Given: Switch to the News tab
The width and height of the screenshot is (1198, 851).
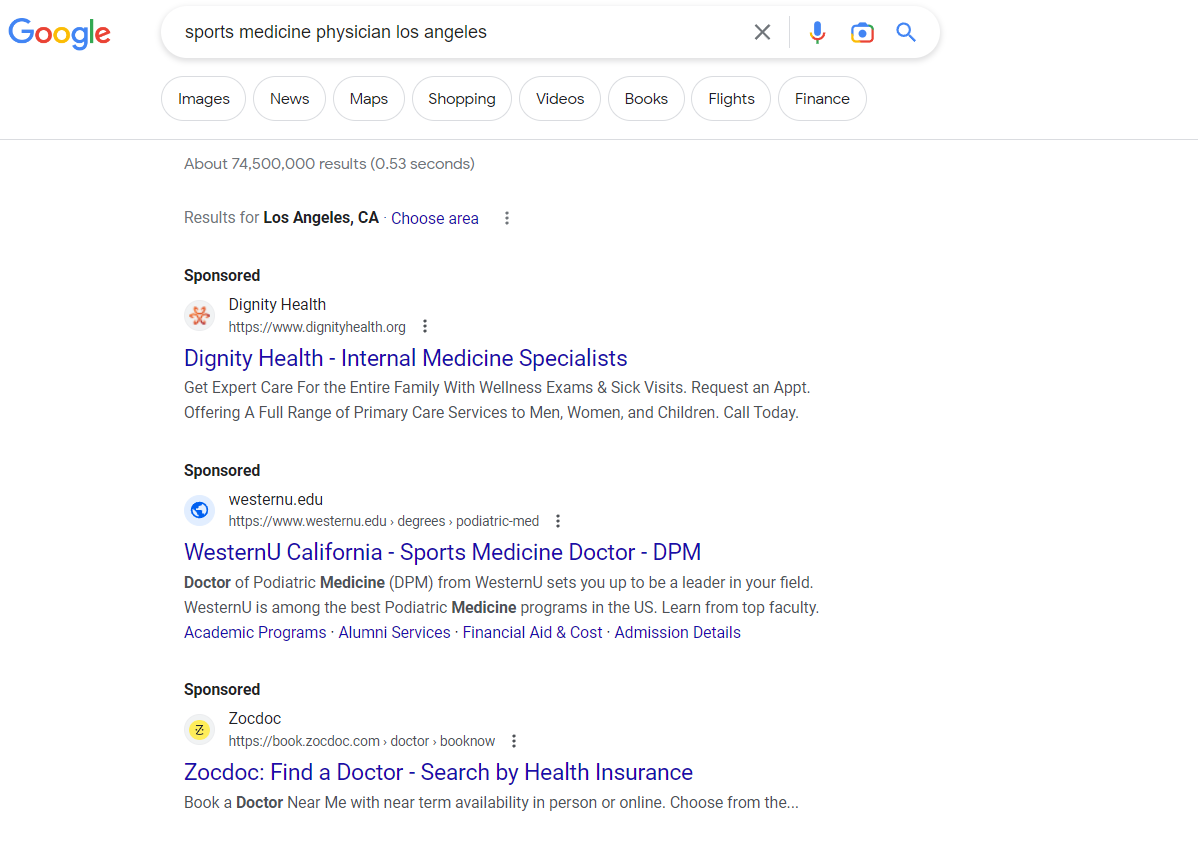Looking at the screenshot, I should pyautogui.click(x=290, y=99).
